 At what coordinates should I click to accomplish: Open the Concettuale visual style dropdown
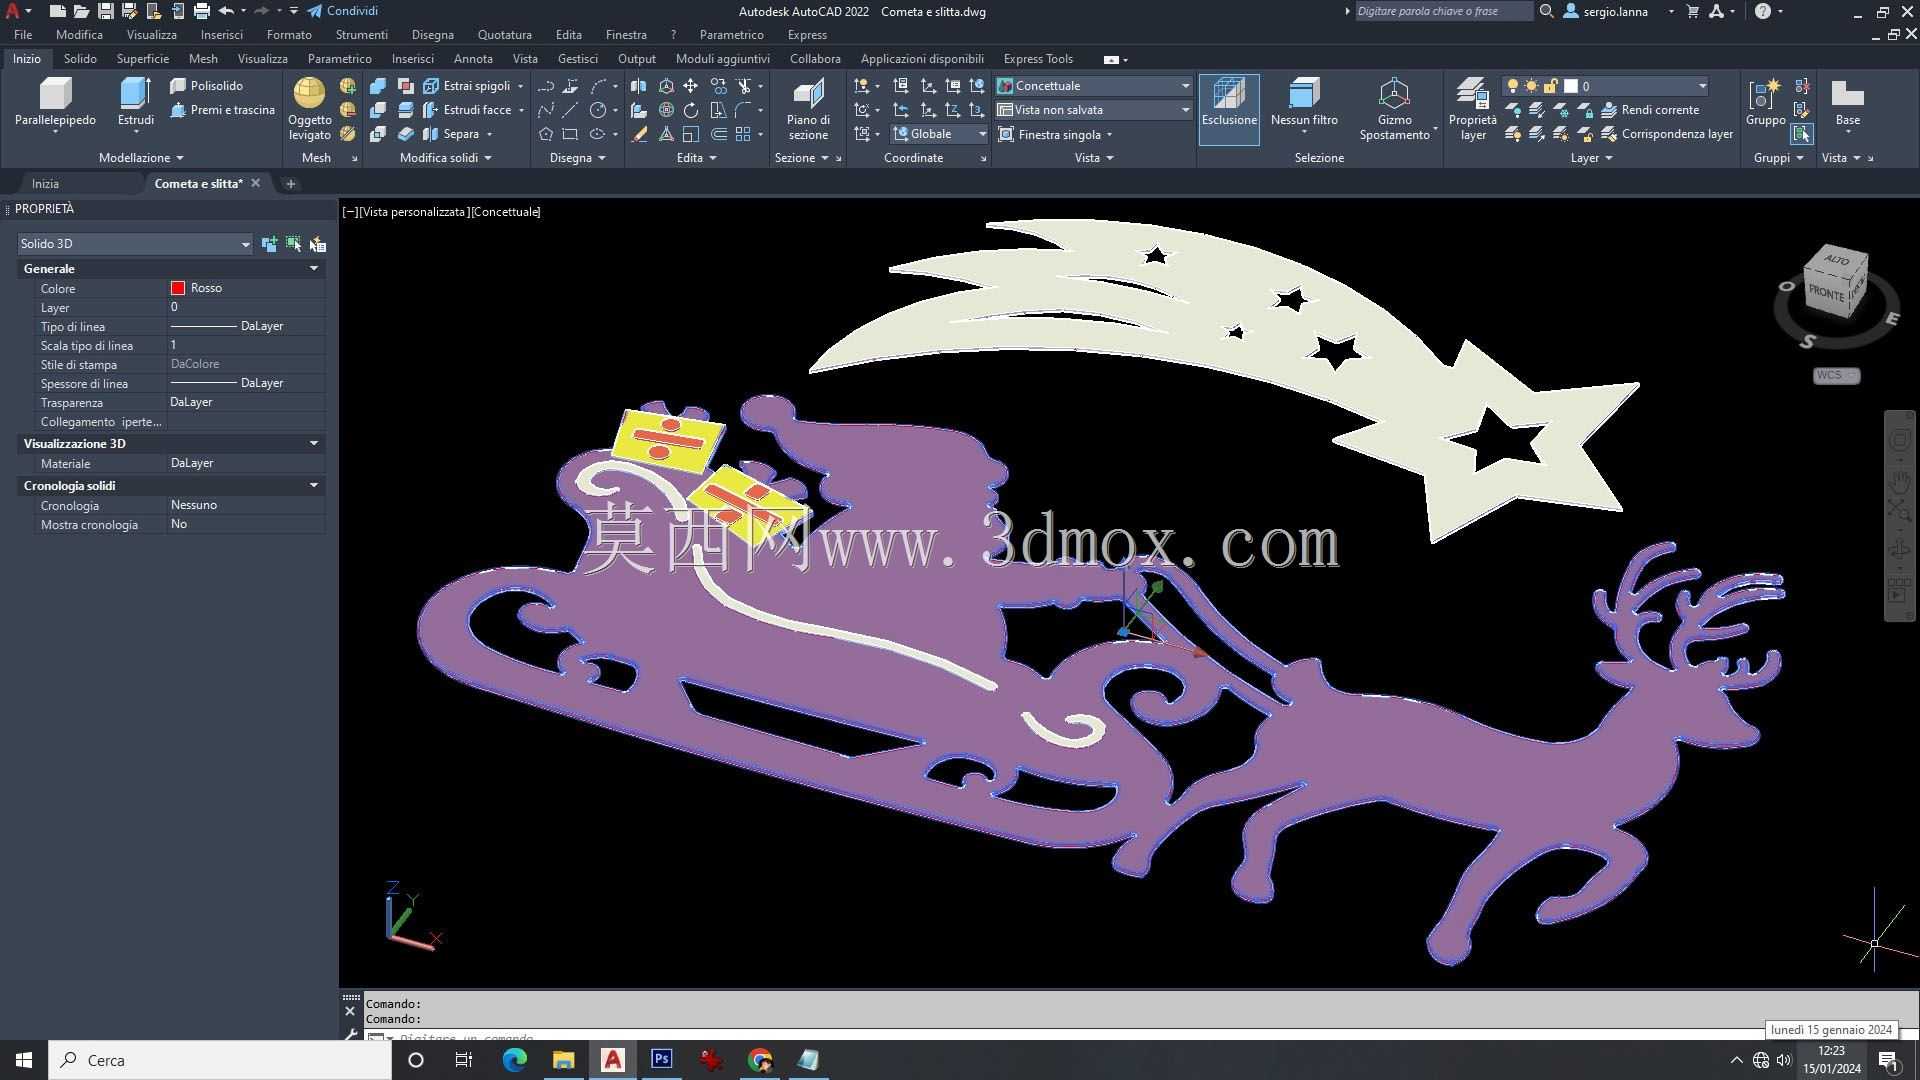click(x=1094, y=86)
